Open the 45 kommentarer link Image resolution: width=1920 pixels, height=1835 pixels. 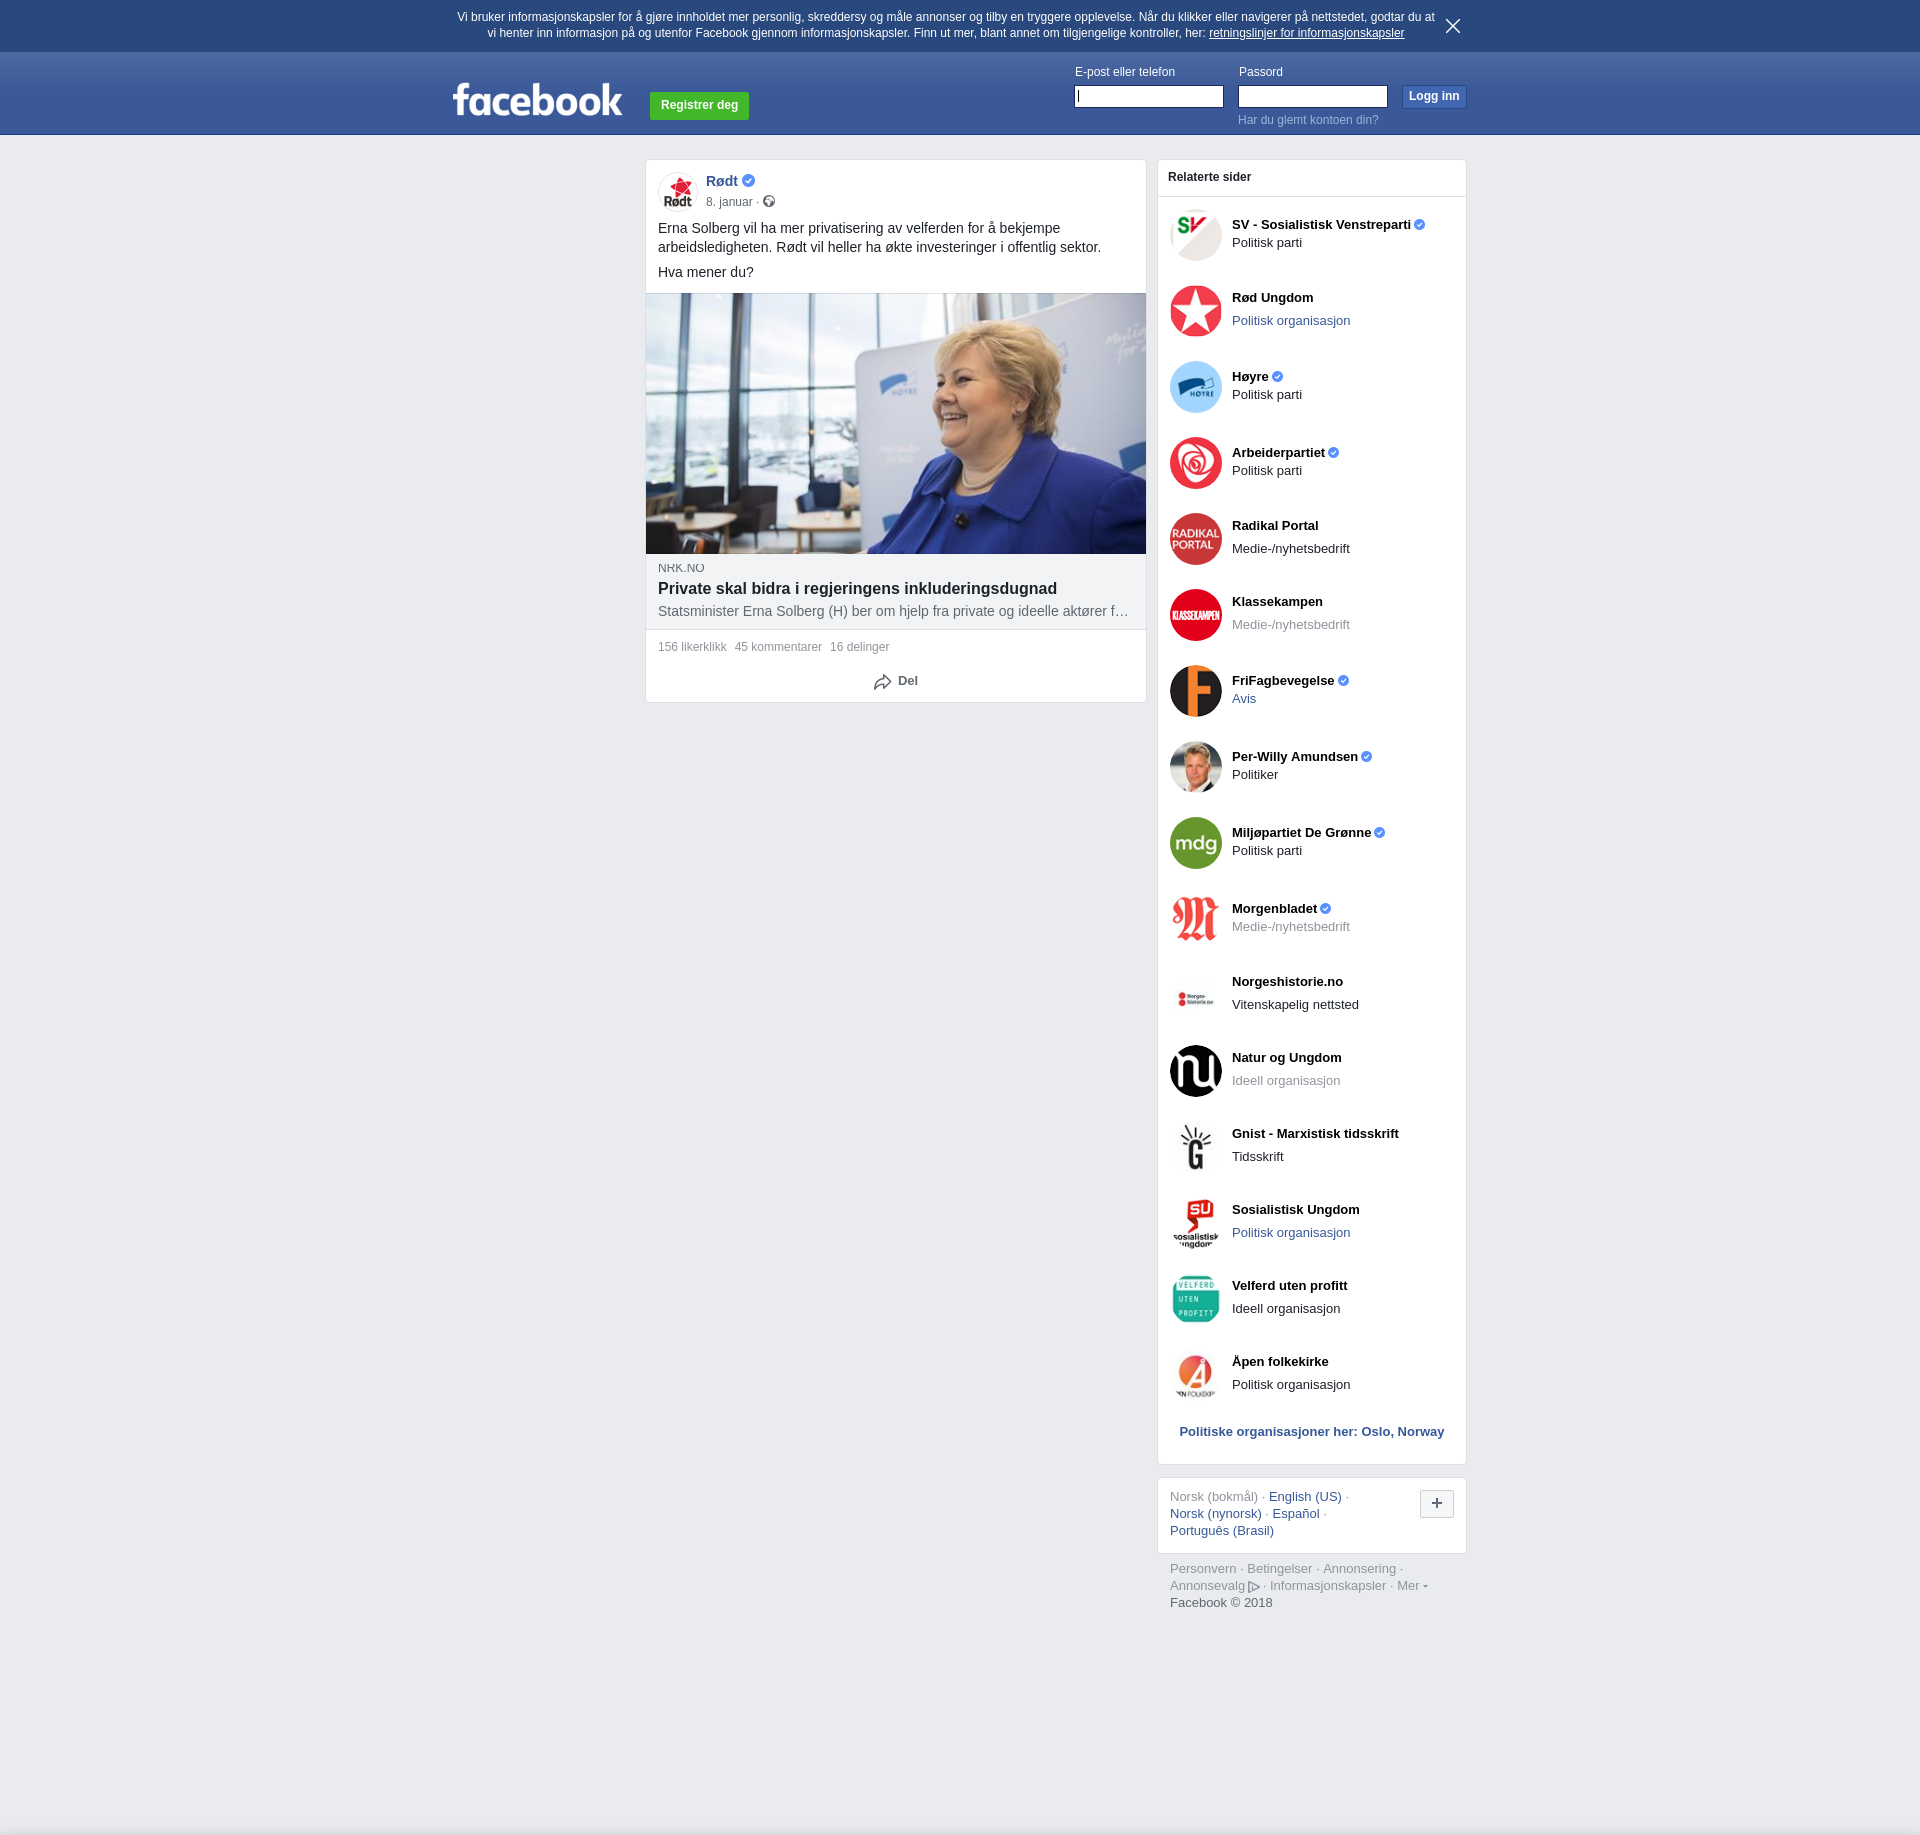pyautogui.click(x=778, y=647)
